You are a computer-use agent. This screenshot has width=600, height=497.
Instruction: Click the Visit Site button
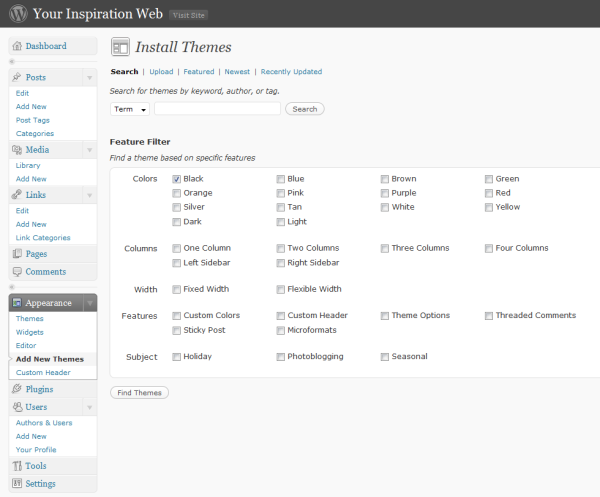click(188, 15)
